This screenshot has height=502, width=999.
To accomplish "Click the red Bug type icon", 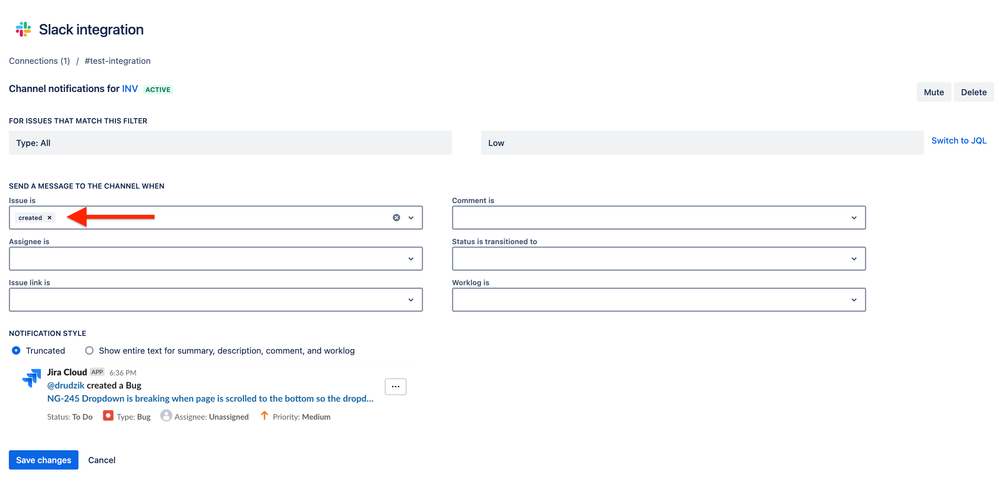I will (x=108, y=416).
